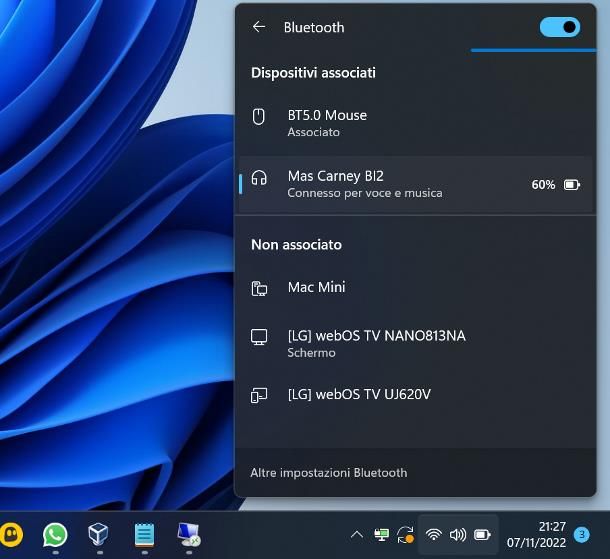Open the clock showing 21:27
Screen dimensions: 610x559
coord(536,535)
